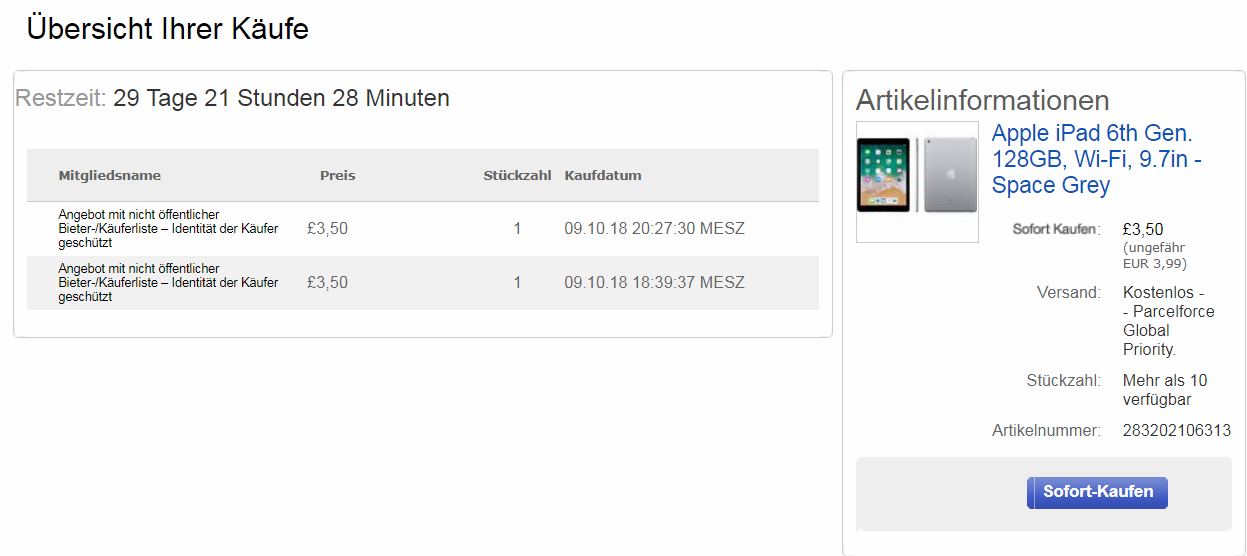Click the Sofort-Kaufen button
Viewport: 1247px width, 556px height.
click(x=1097, y=492)
